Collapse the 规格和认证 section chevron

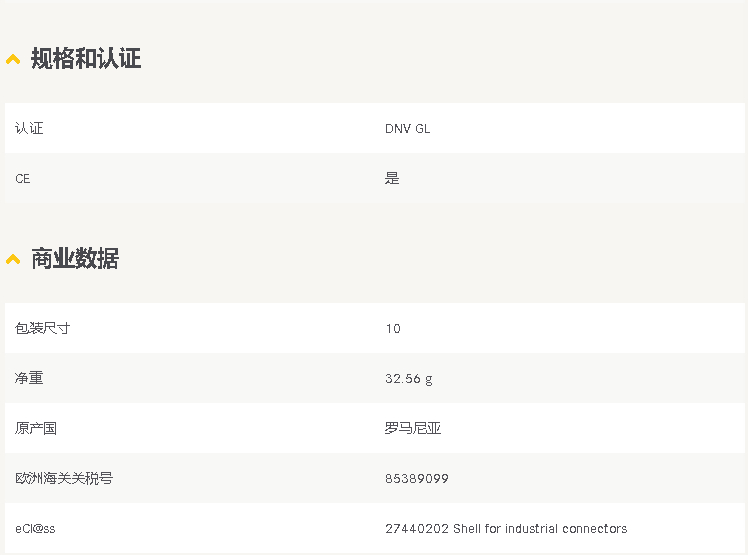click(13, 59)
